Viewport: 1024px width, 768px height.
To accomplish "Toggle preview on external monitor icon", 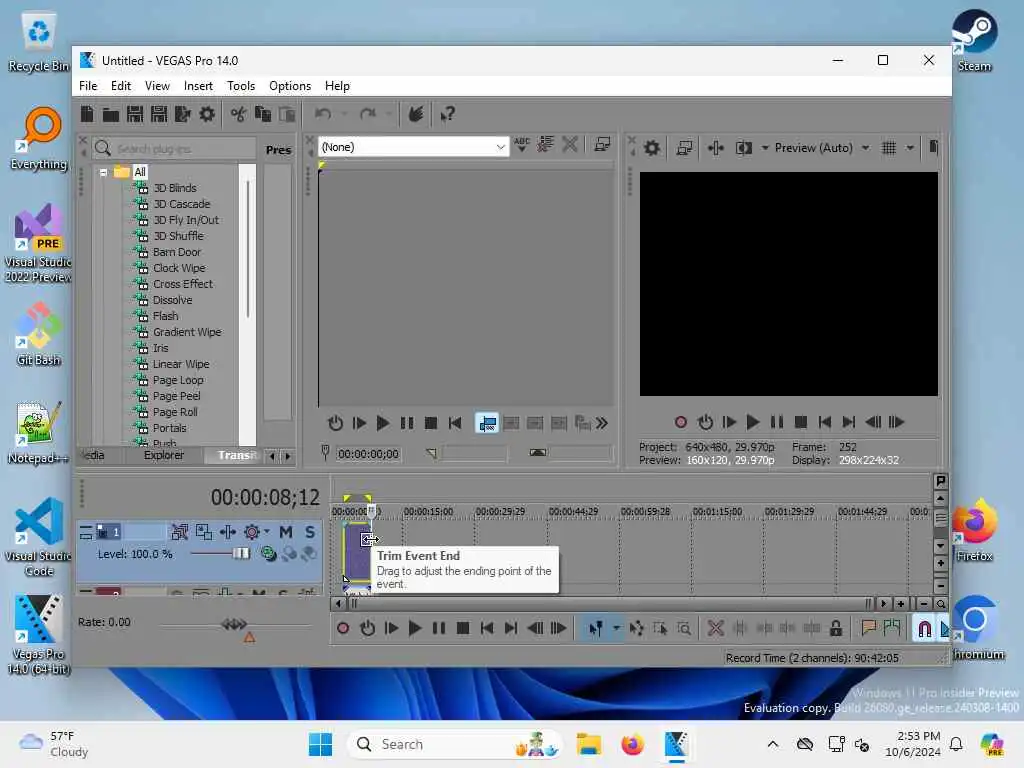I will [684, 148].
